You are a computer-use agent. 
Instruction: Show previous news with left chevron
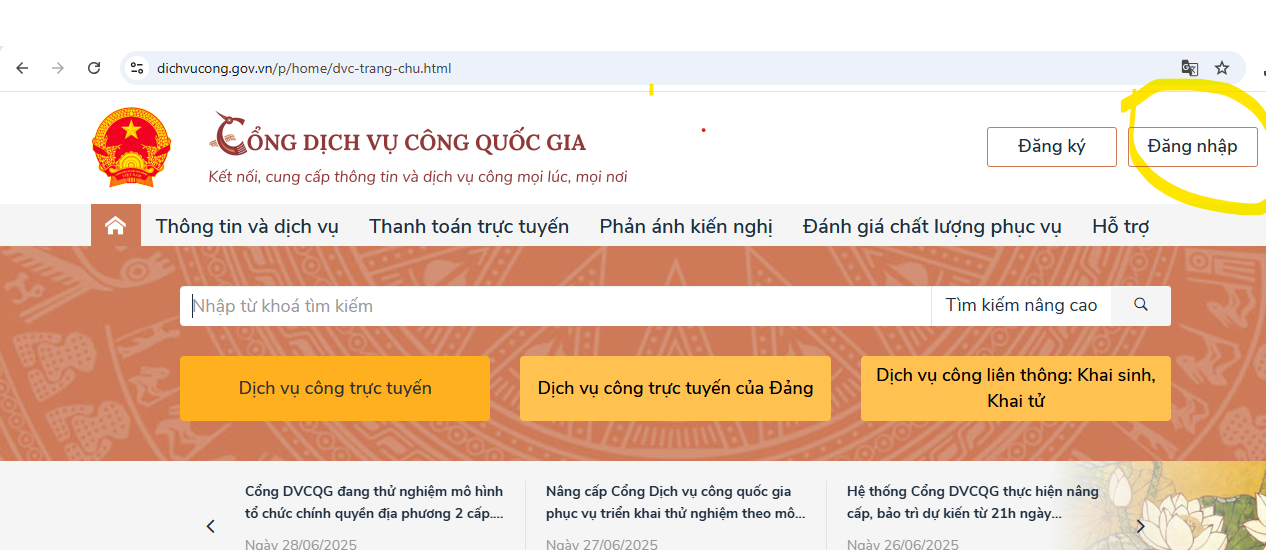[x=210, y=526]
